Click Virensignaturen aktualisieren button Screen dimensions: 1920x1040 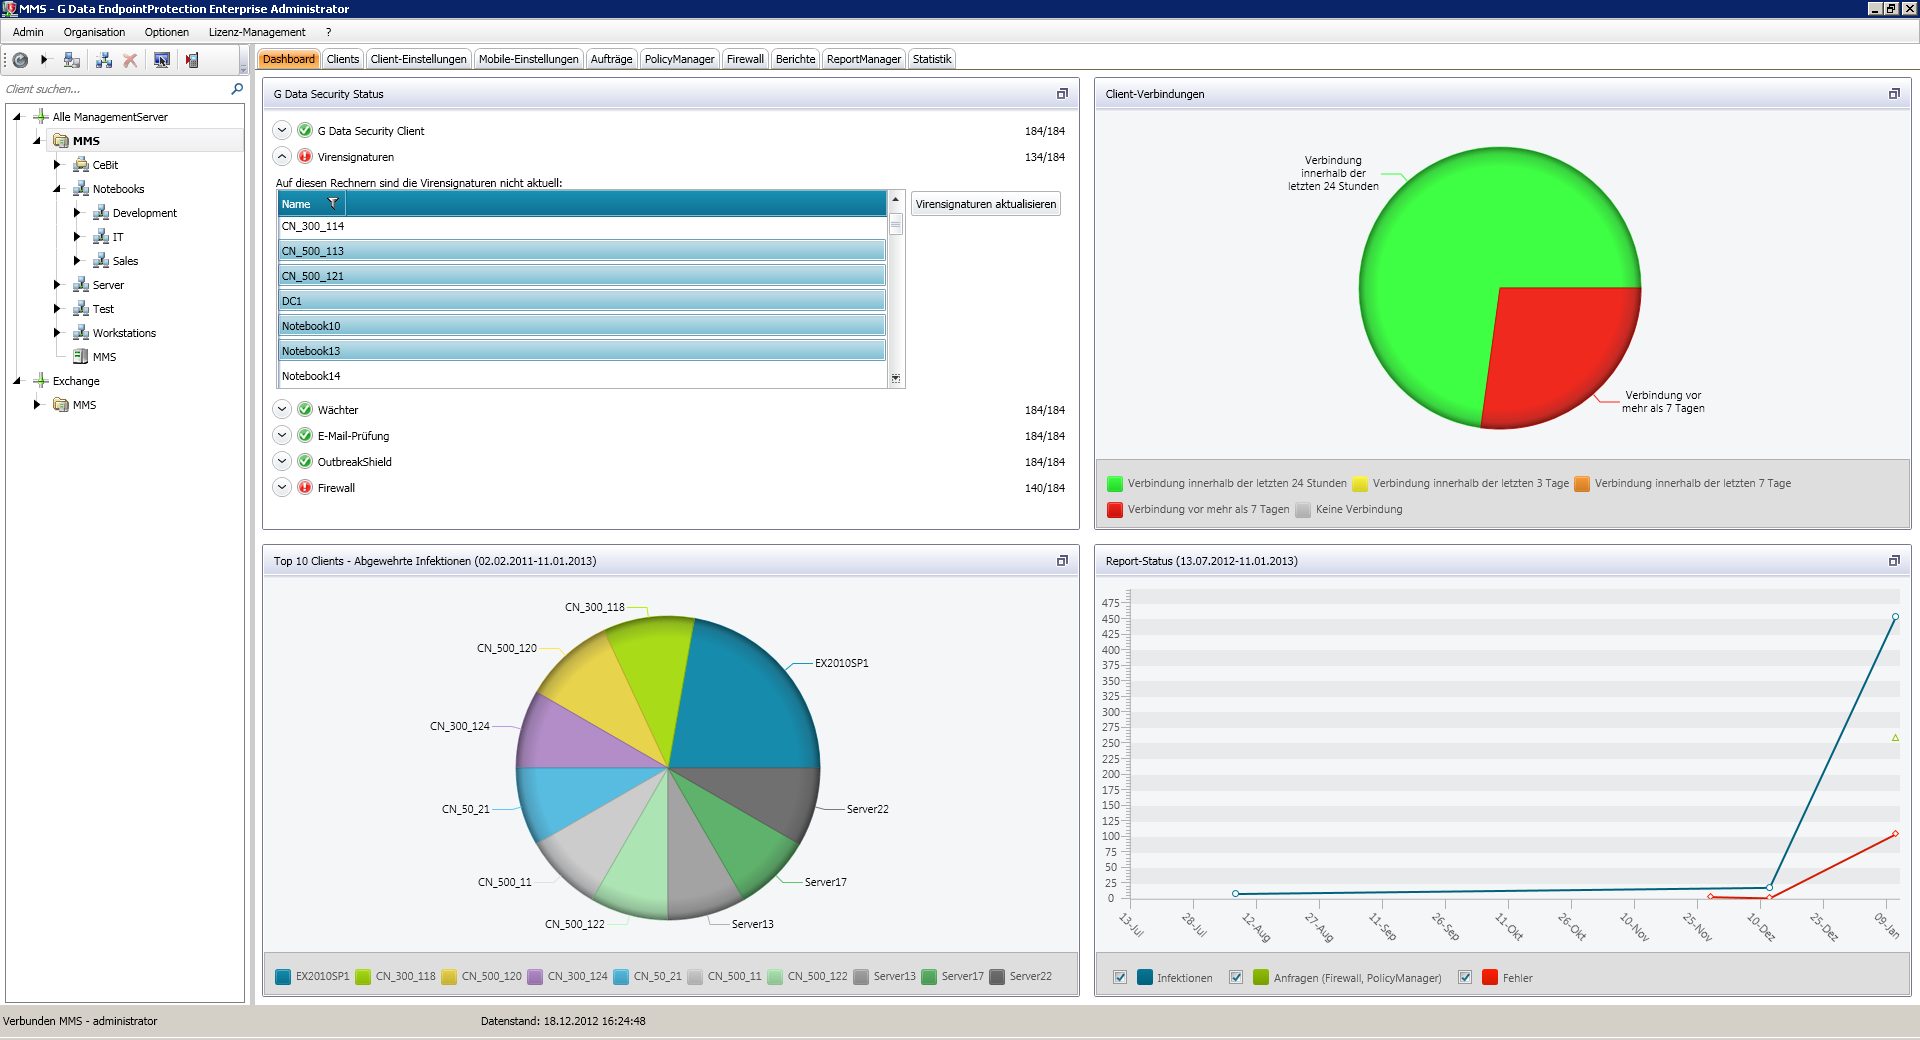(x=985, y=204)
